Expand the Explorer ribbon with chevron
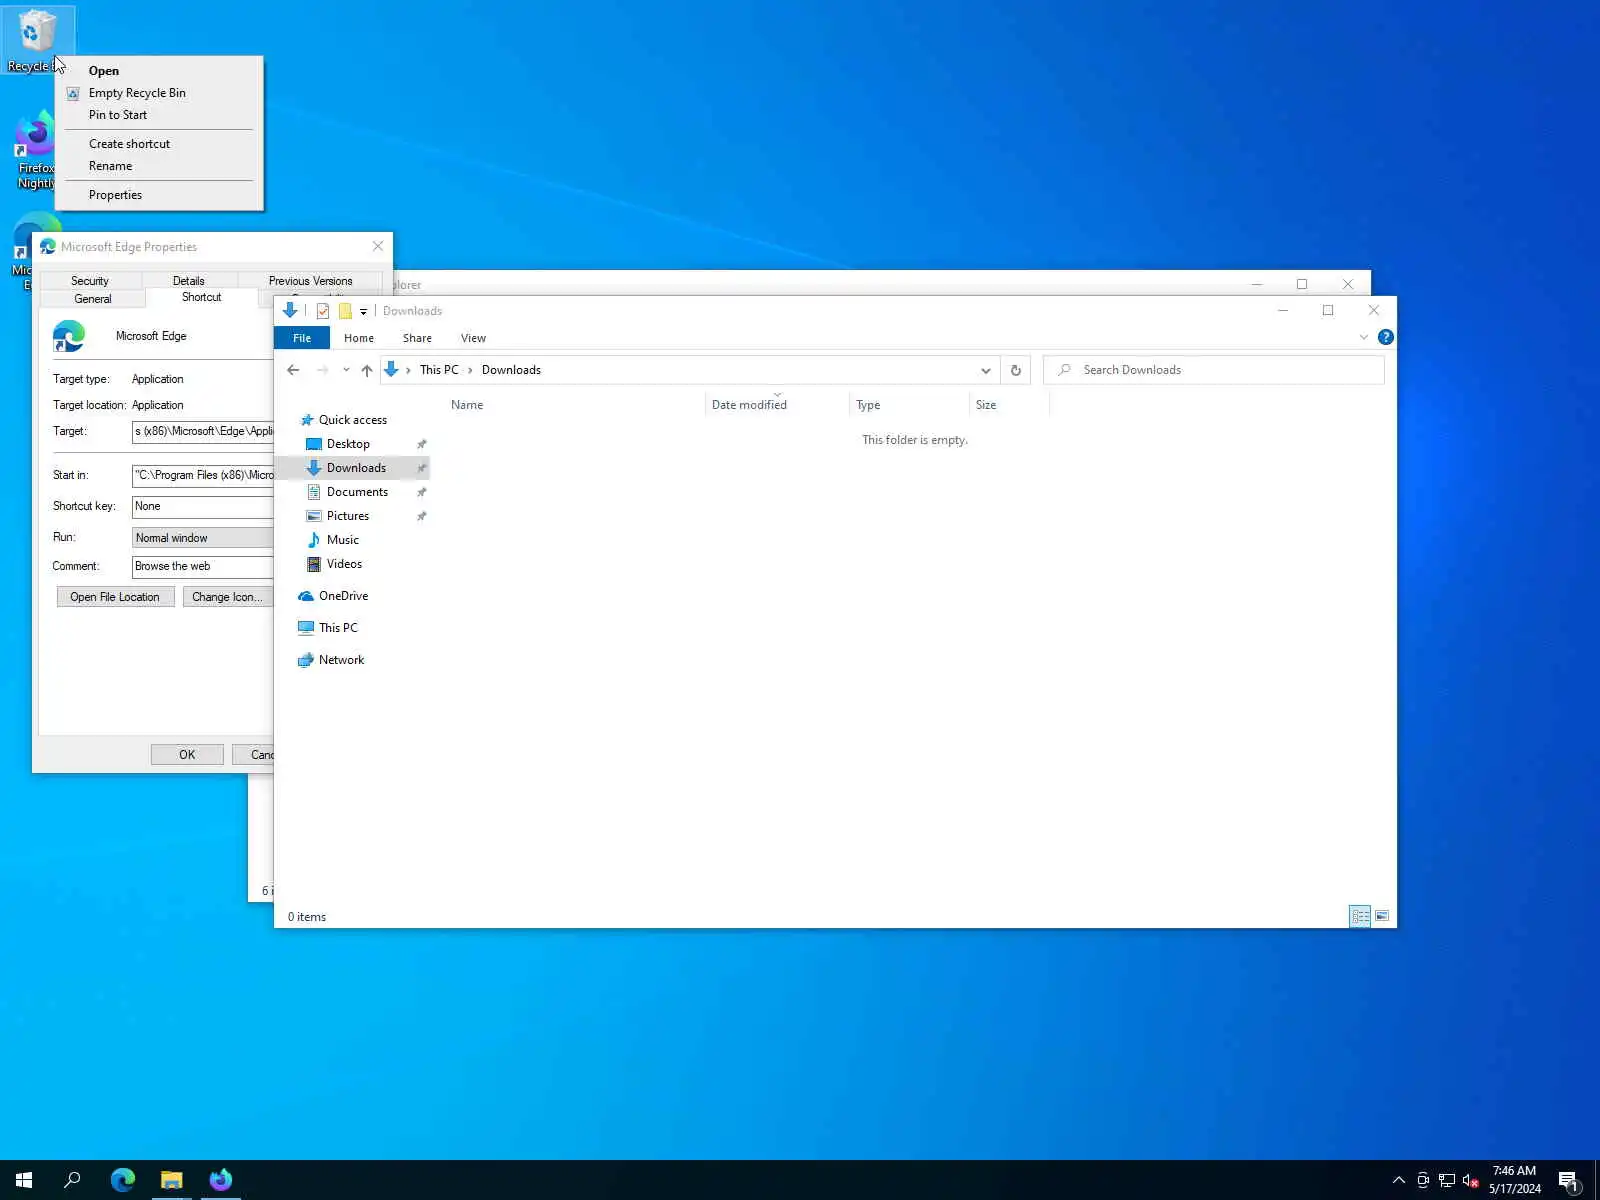Screen dimensions: 1600x1200 click(x=1363, y=337)
